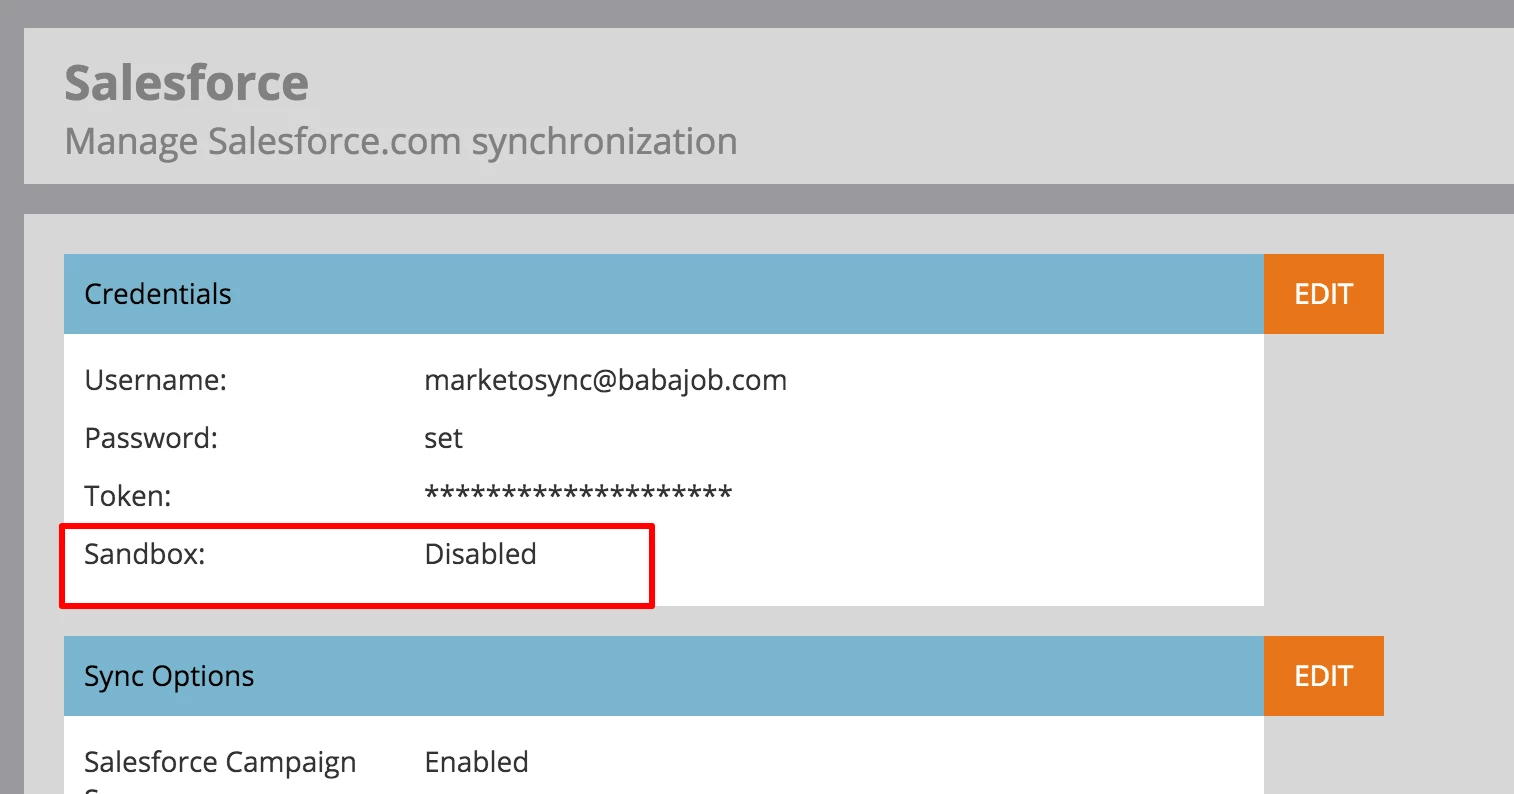1514x794 pixels.
Task: Click the Token: label
Action: tap(128, 497)
